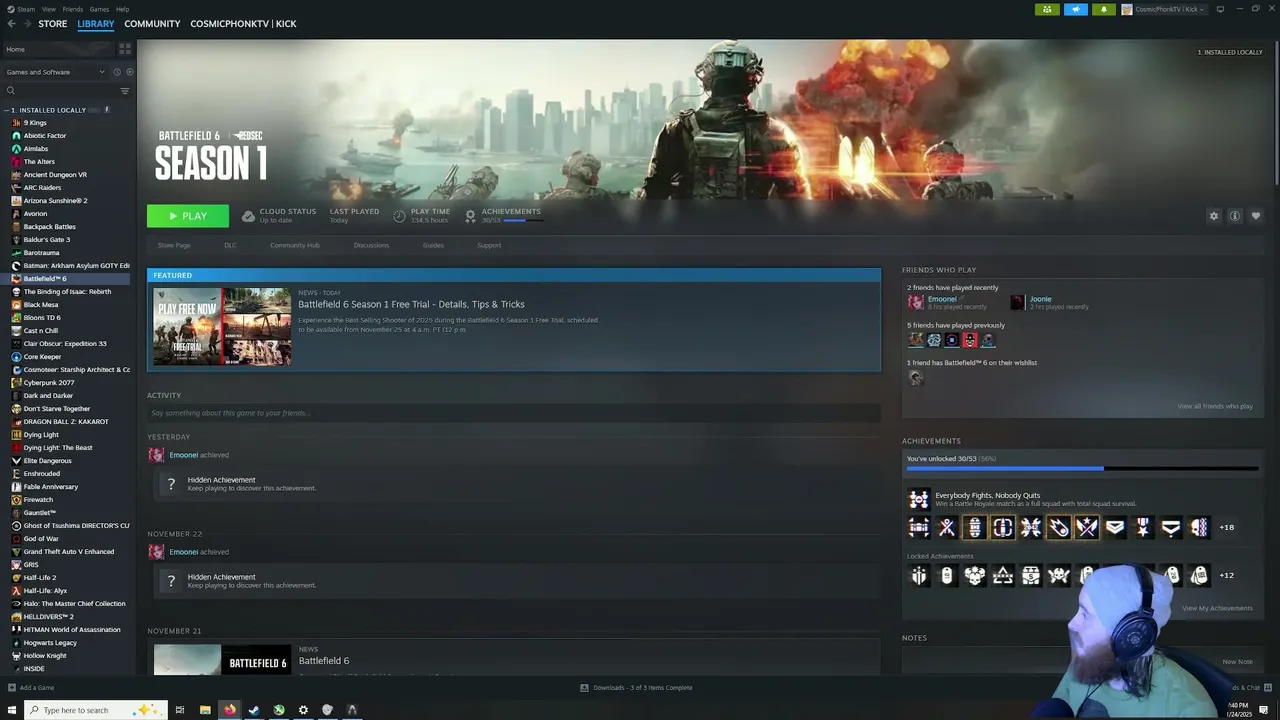Image resolution: width=1280 pixels, height=720 pixels.
Task: Open Windows Task View icon
Action: pyautogui.click(x=180, y=710)
